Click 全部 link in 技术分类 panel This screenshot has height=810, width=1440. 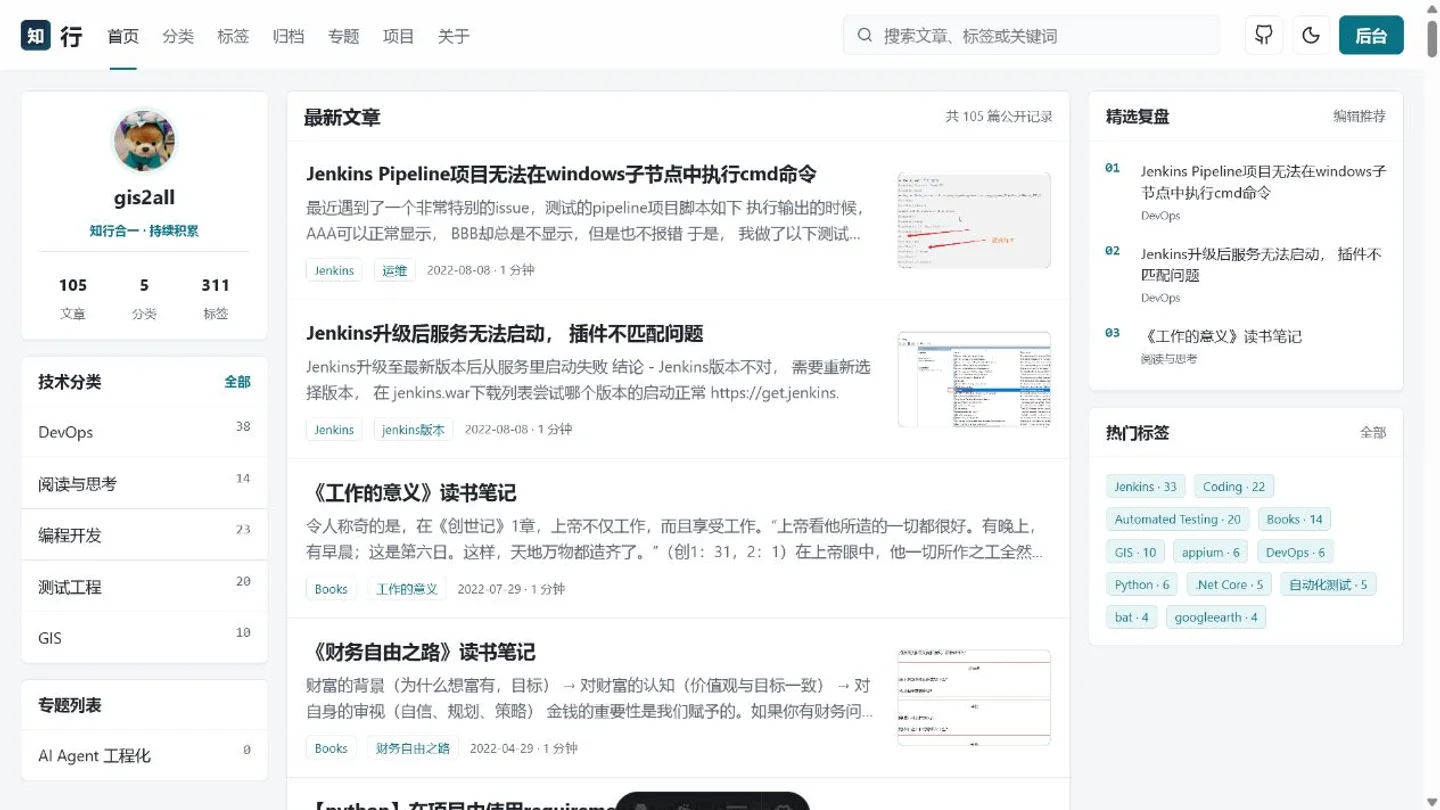237,382
